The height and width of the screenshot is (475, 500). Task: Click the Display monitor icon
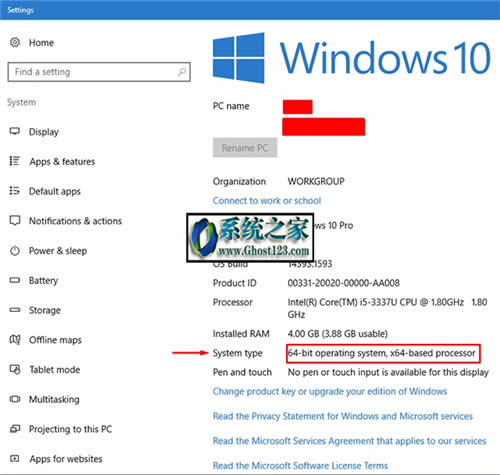15,131
